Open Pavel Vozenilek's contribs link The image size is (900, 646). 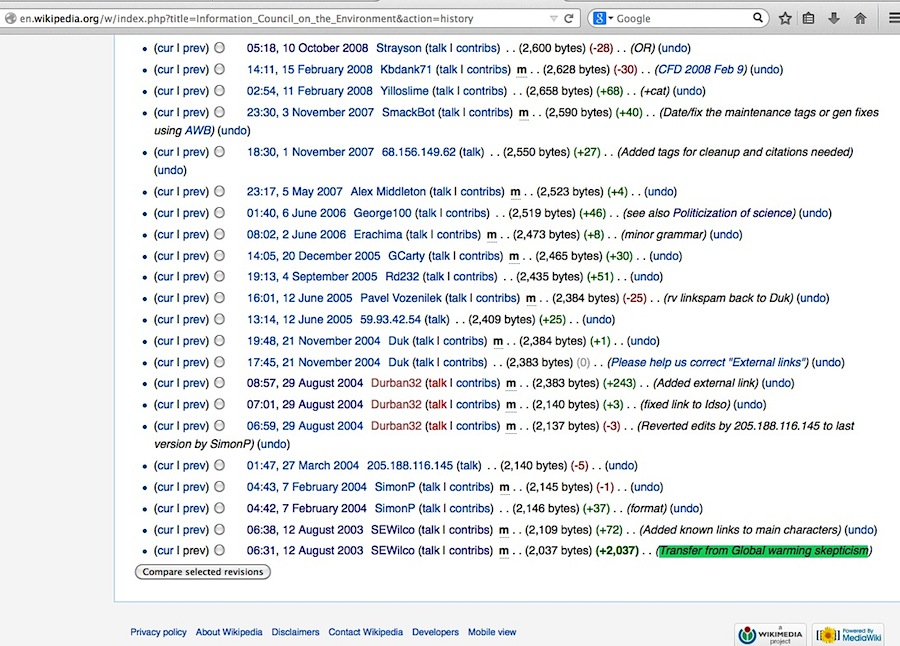497,298
